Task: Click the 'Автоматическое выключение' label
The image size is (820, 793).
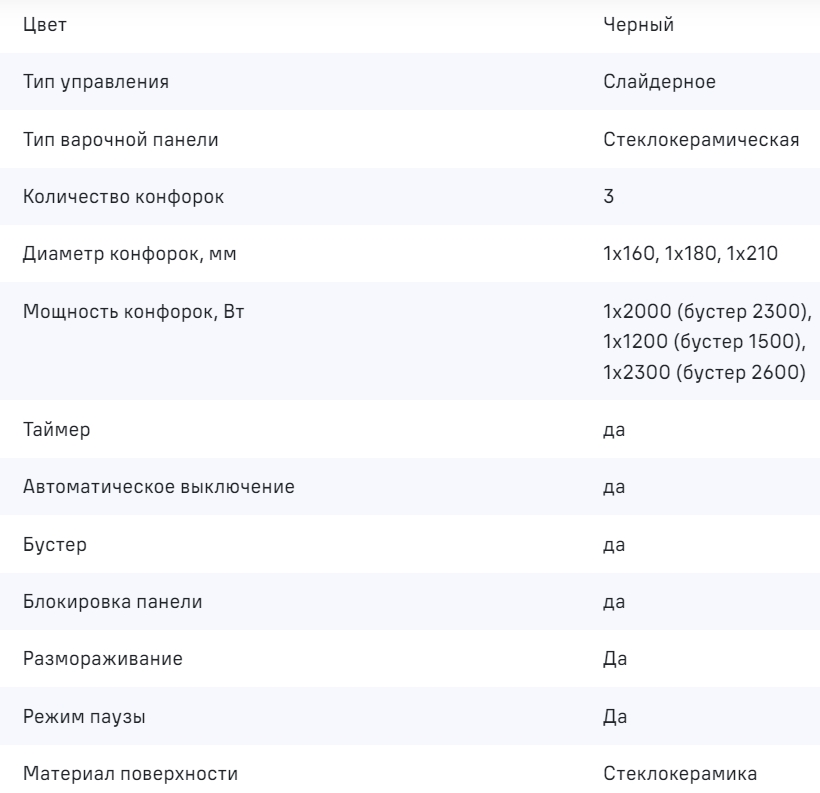Action: coord(158,487)
